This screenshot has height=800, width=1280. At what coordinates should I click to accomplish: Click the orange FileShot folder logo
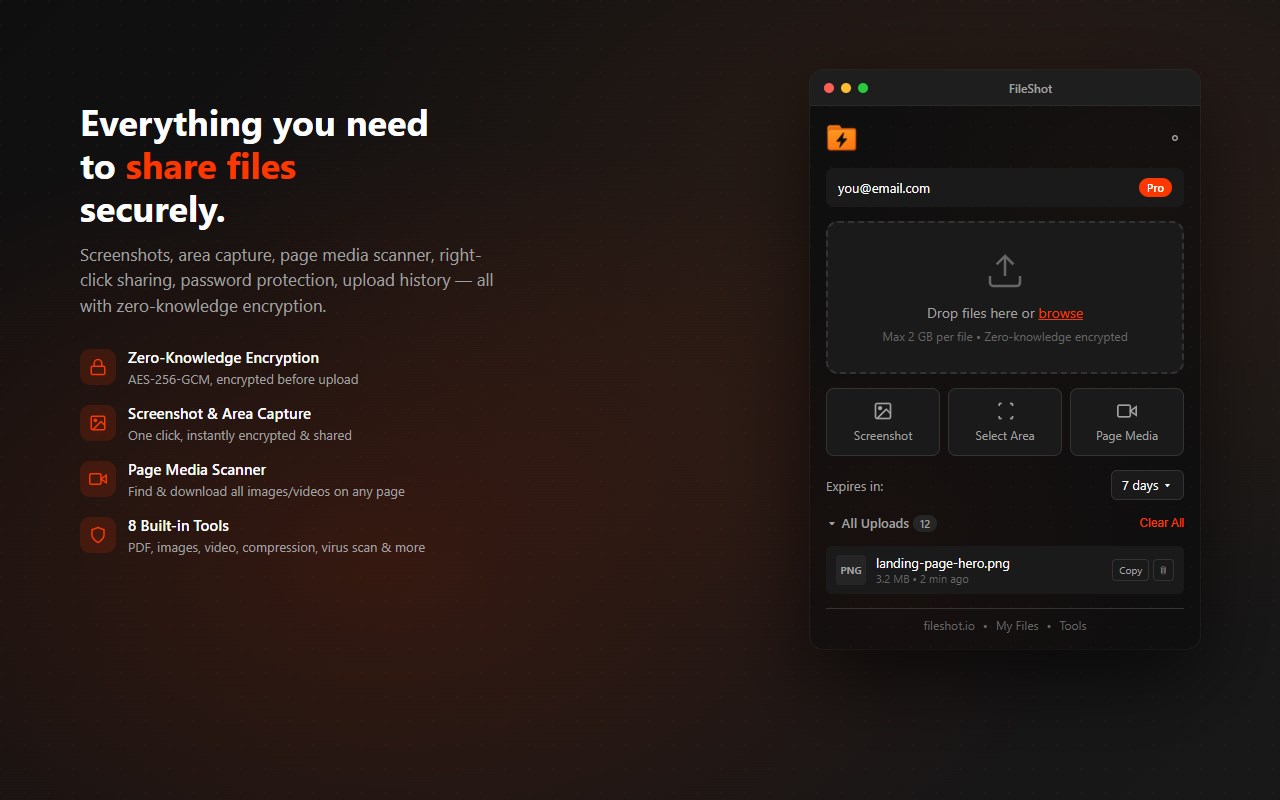pos(842,138)
